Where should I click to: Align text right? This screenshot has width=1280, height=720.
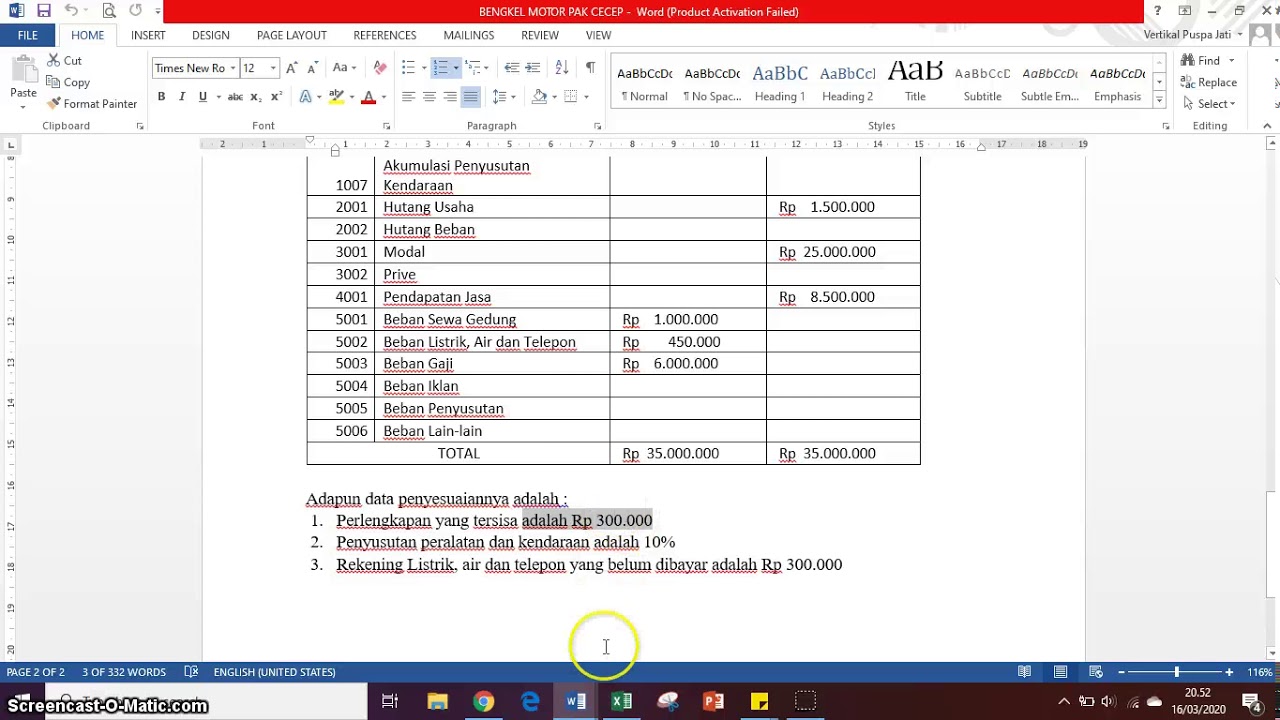click(450, 97)
